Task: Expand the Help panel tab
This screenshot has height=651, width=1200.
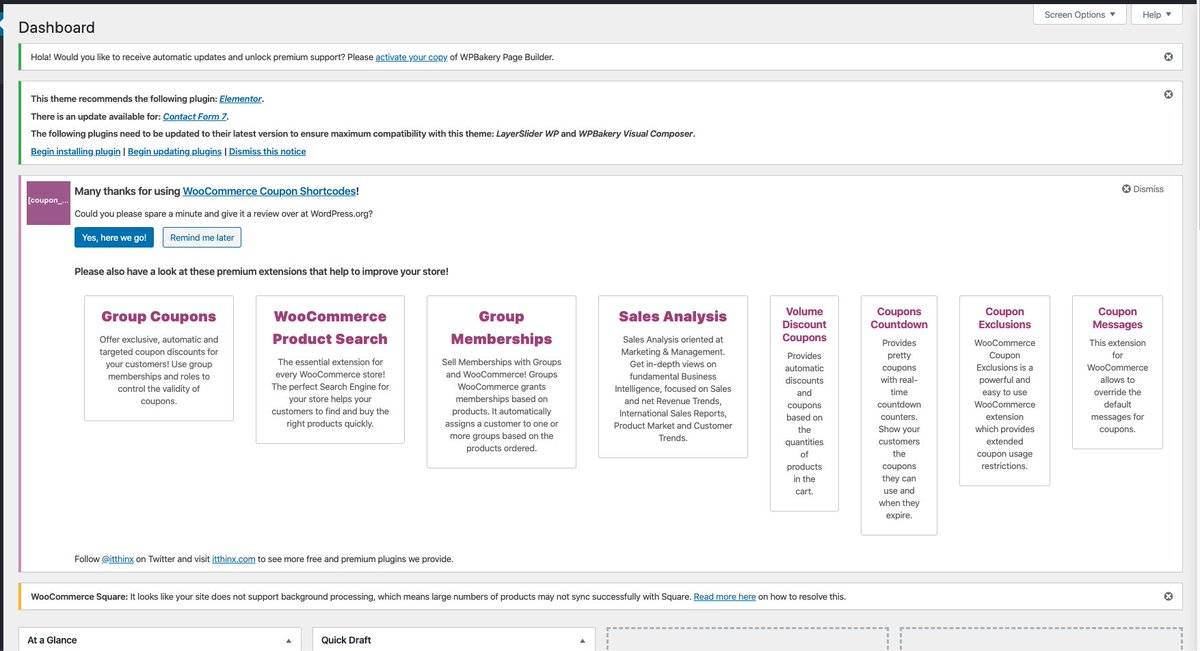Action: [1156, 15]
